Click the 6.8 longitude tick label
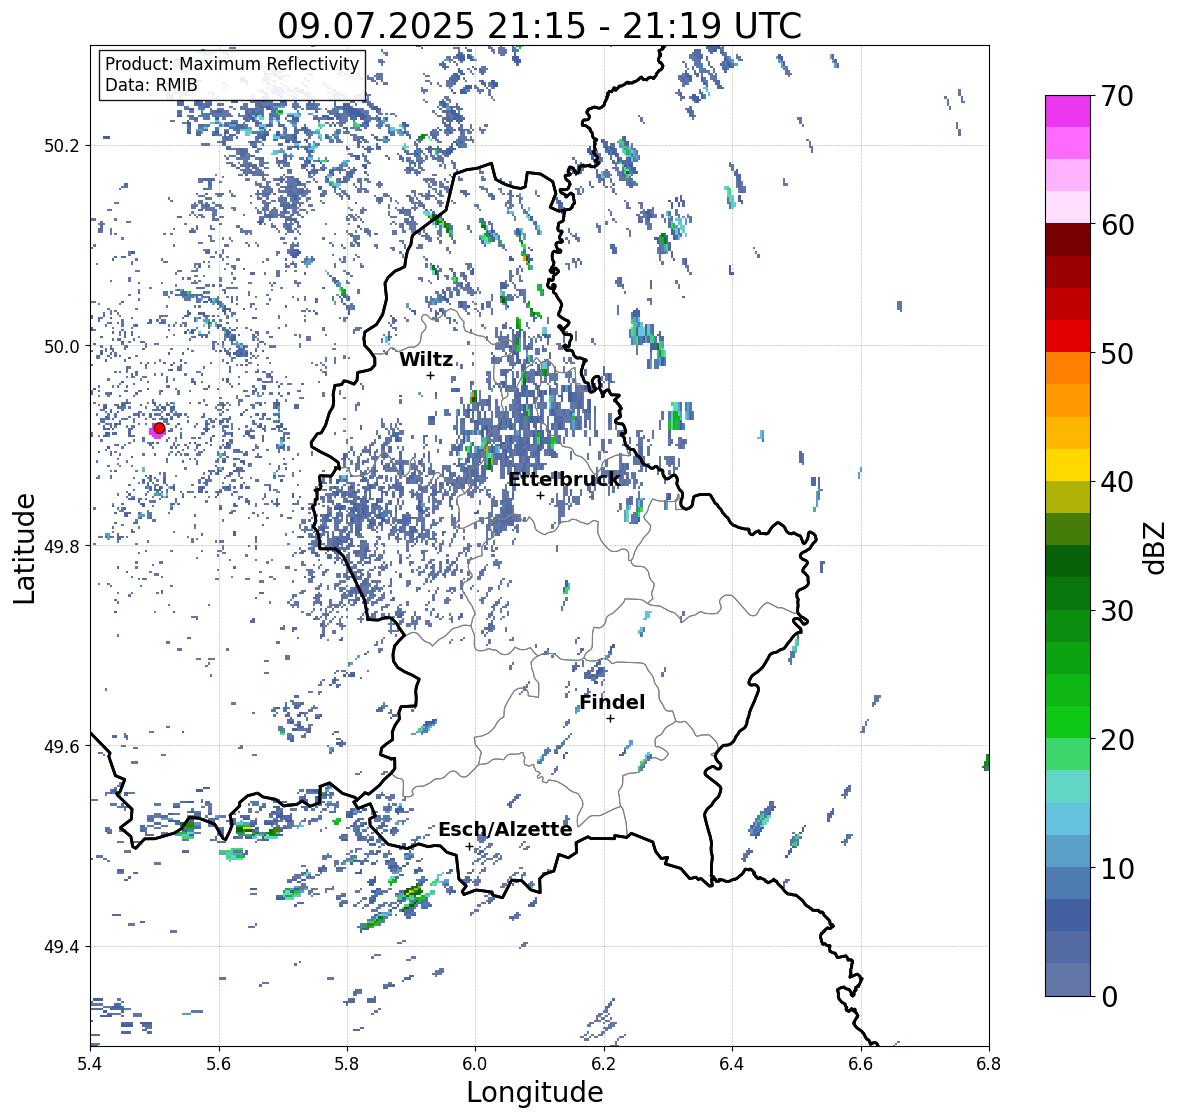 (989, 1064)
